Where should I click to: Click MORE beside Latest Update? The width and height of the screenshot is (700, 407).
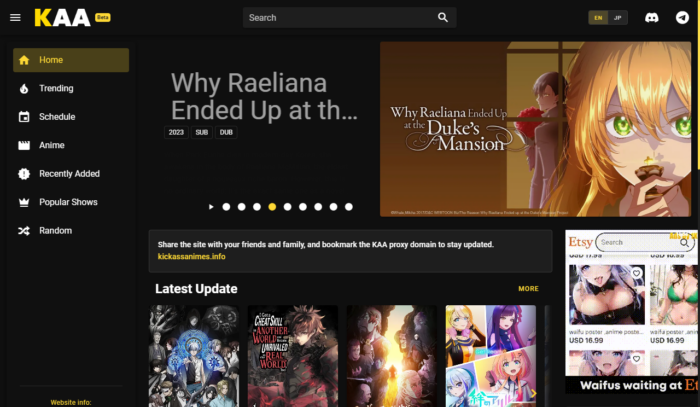pos(528,289)
